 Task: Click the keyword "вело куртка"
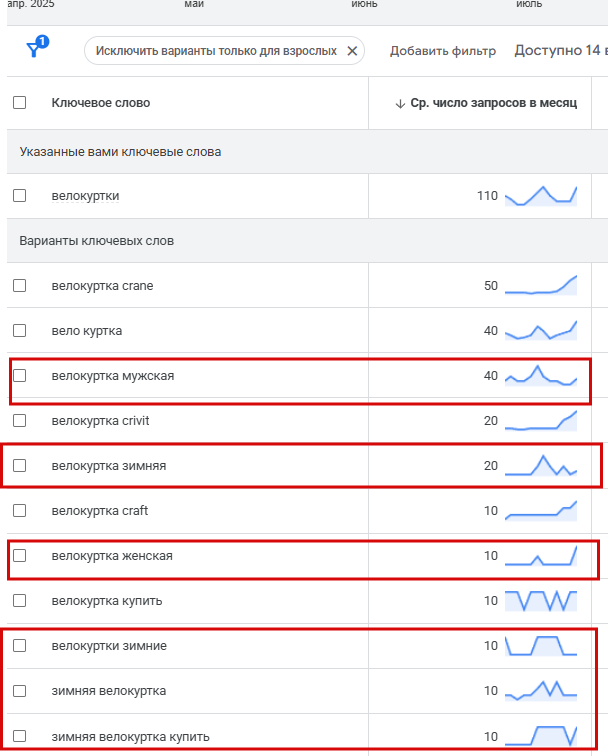(87, 331)
